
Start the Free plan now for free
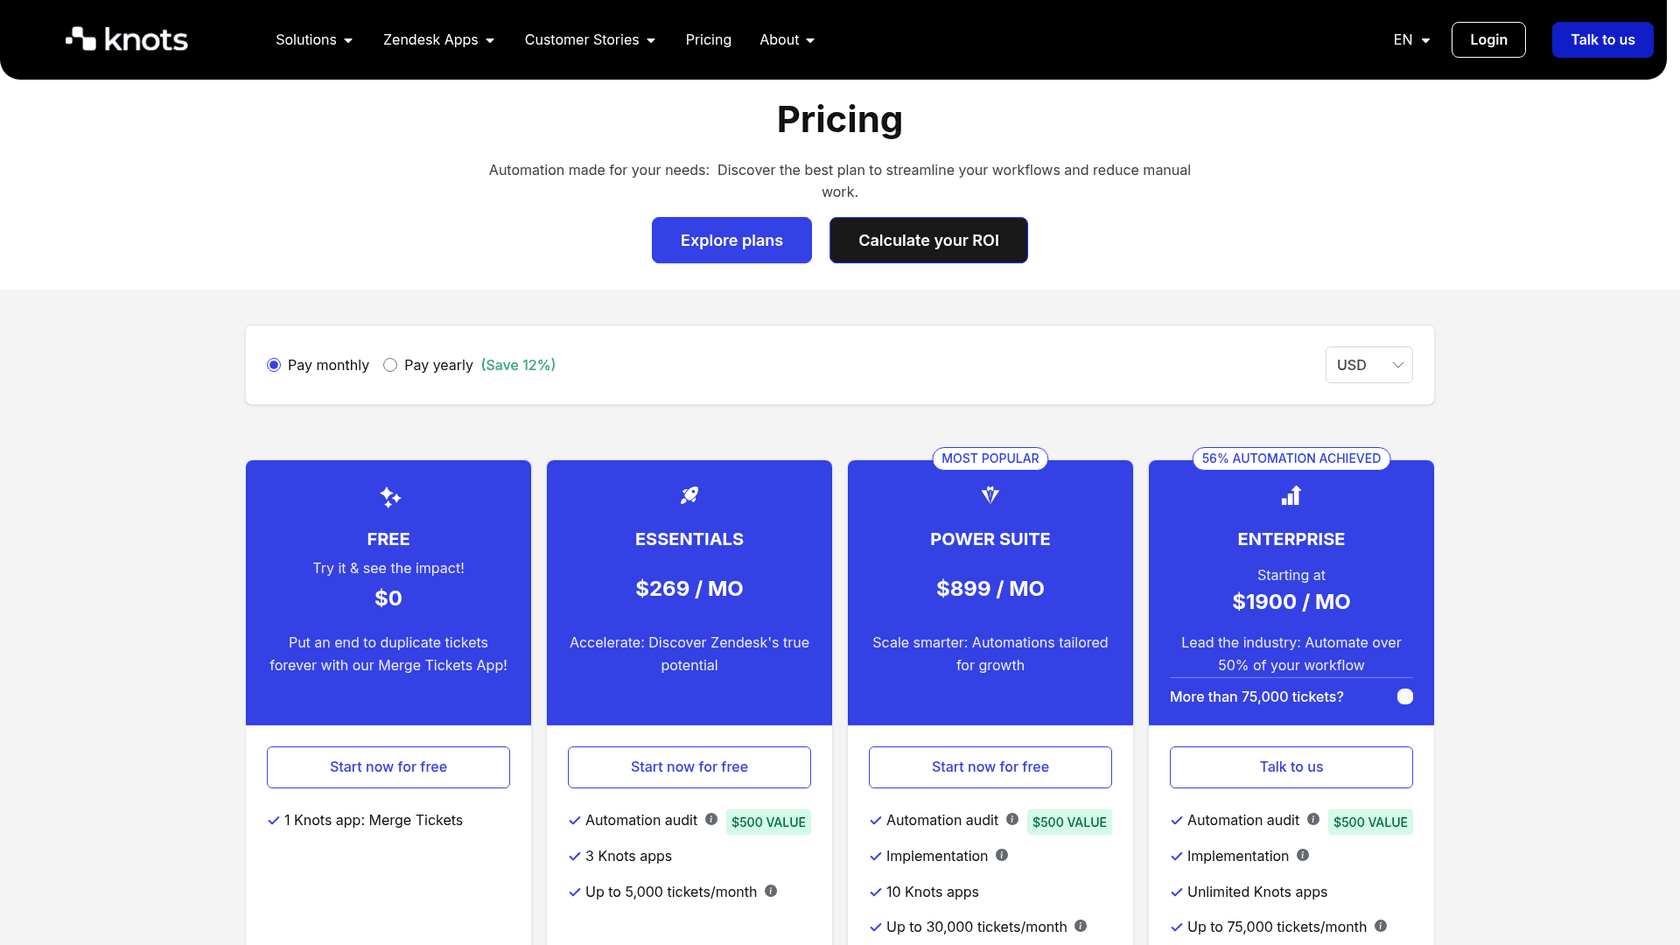tap(388, 767)
